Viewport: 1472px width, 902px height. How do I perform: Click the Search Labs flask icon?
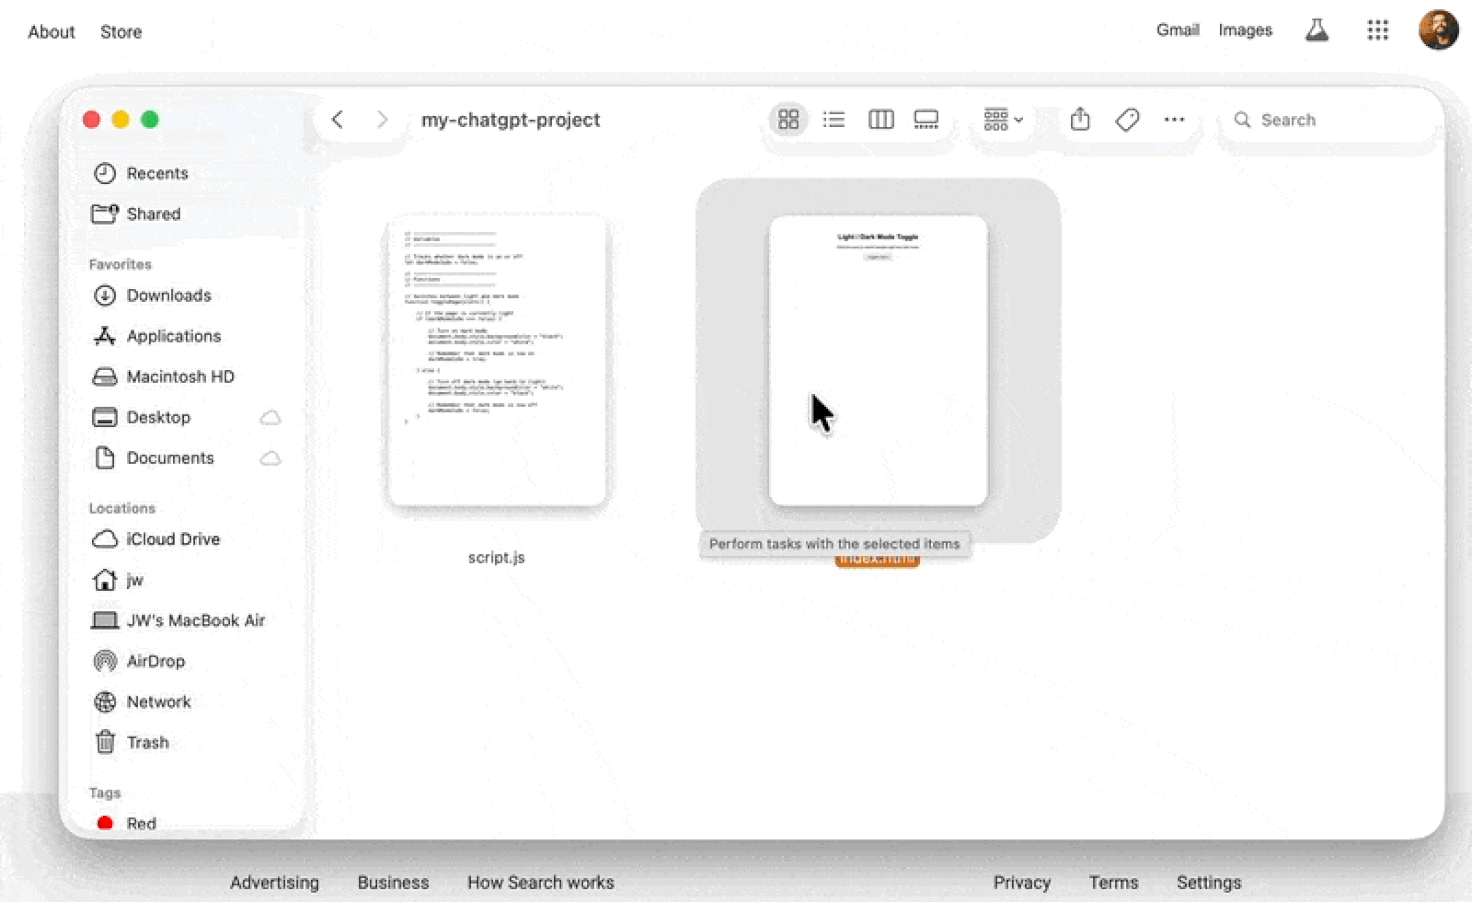coord(1317,30)
